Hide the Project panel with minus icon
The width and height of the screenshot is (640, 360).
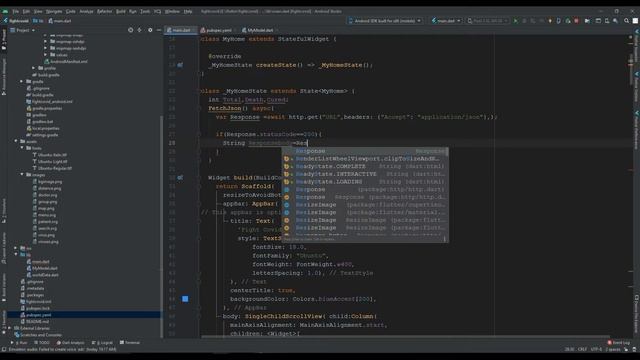tap(159, 30)
